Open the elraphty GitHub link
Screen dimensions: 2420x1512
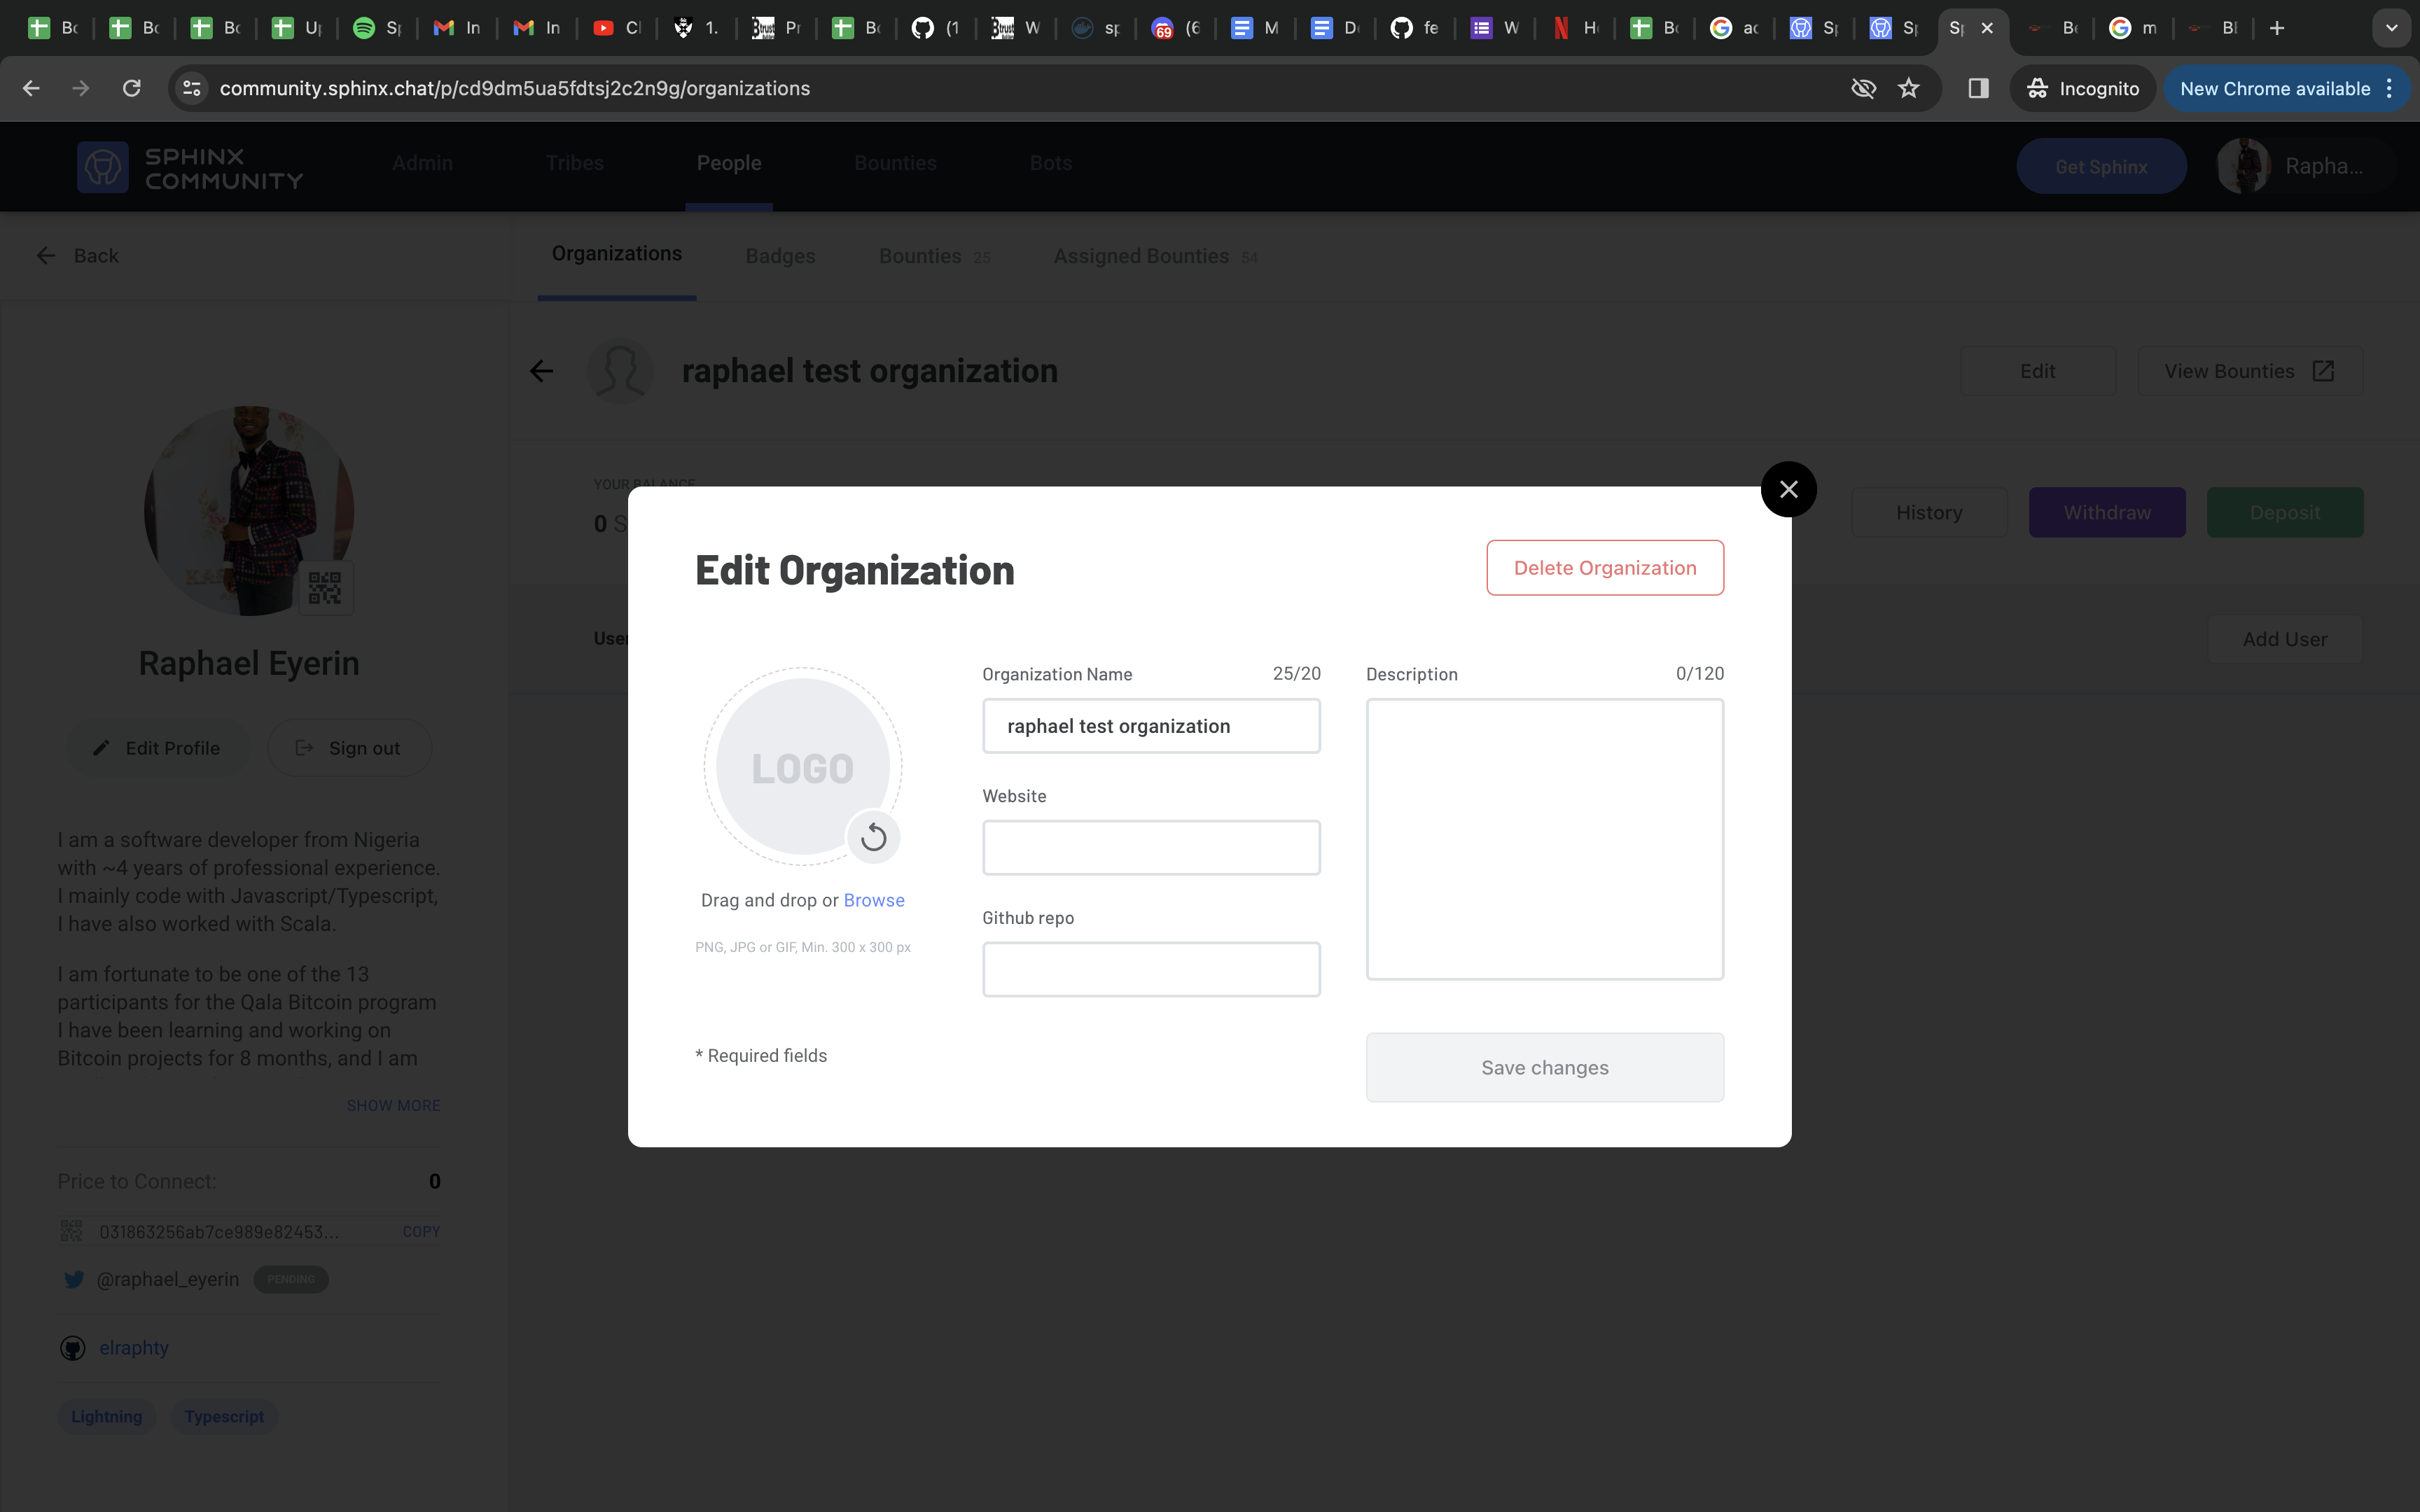point(134,1348)
